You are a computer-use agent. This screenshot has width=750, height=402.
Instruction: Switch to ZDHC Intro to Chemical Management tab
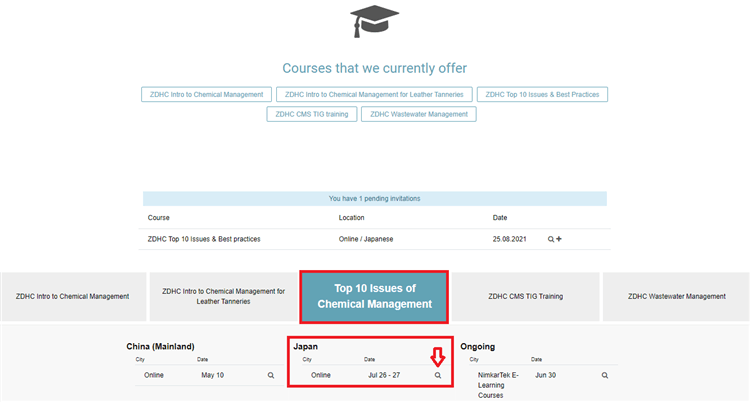click(73, 297)
